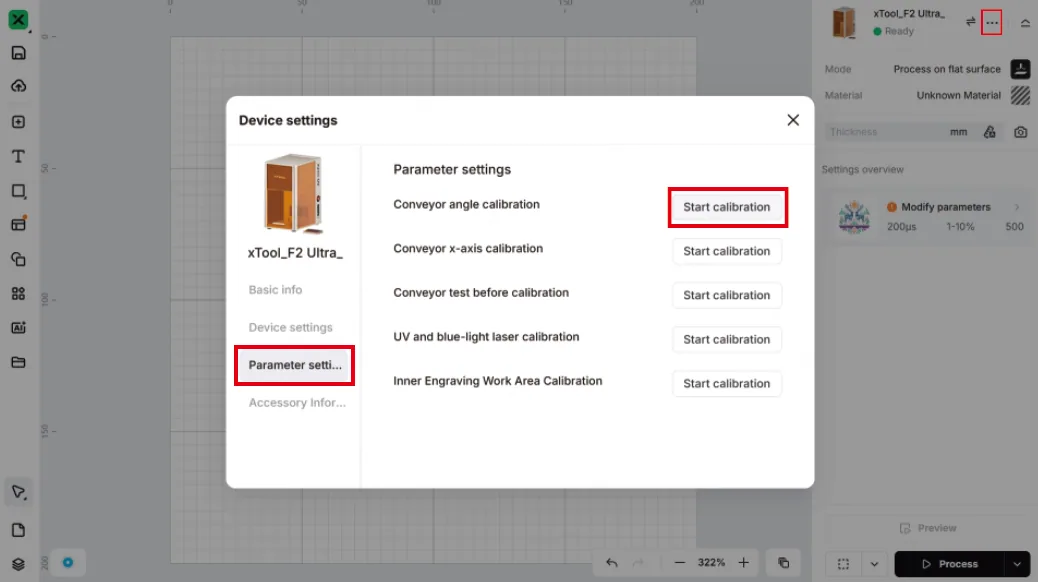Image resolution: width=1038 pixels, height=582 pixels.
Task: Open the folder icon in left sidebar
Action: click(x=19, y=362)
